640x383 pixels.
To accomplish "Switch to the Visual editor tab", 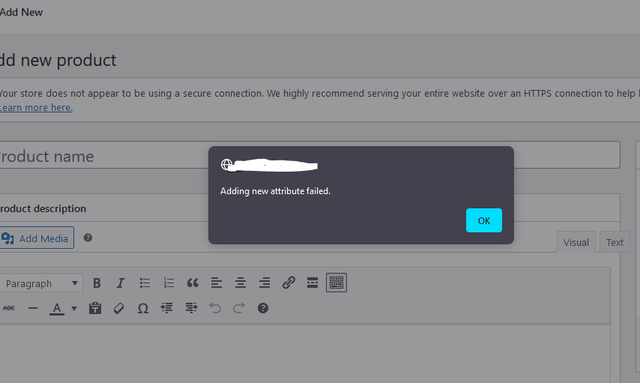I will tap(576, 242).
